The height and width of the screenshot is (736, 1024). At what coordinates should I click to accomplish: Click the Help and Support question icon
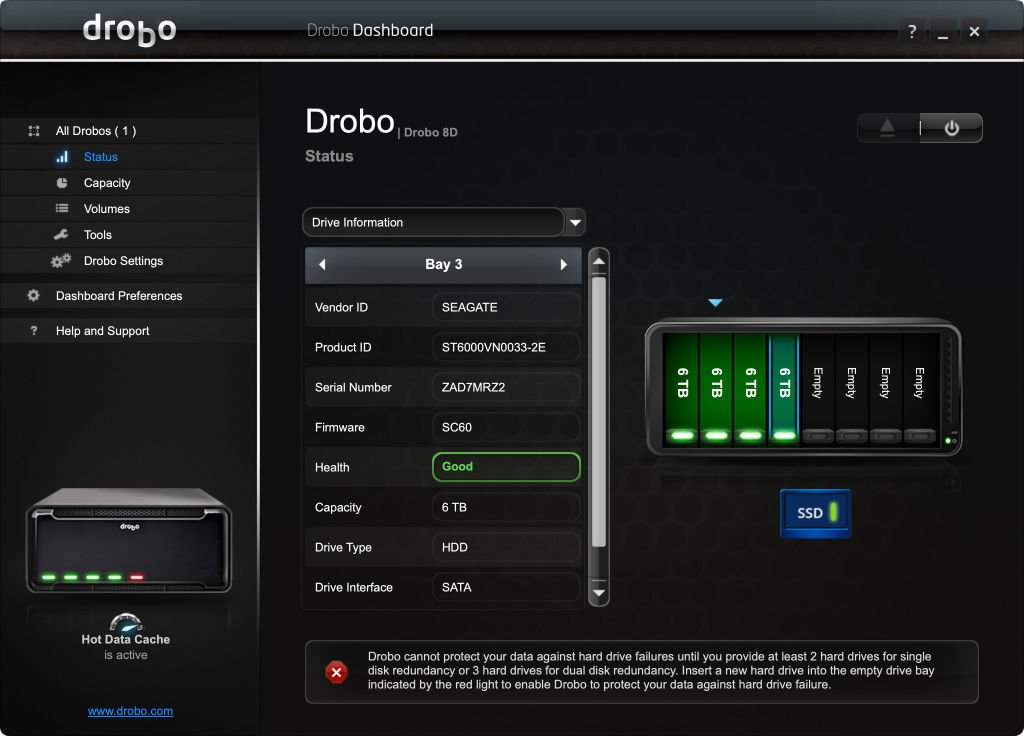[34, 331]
